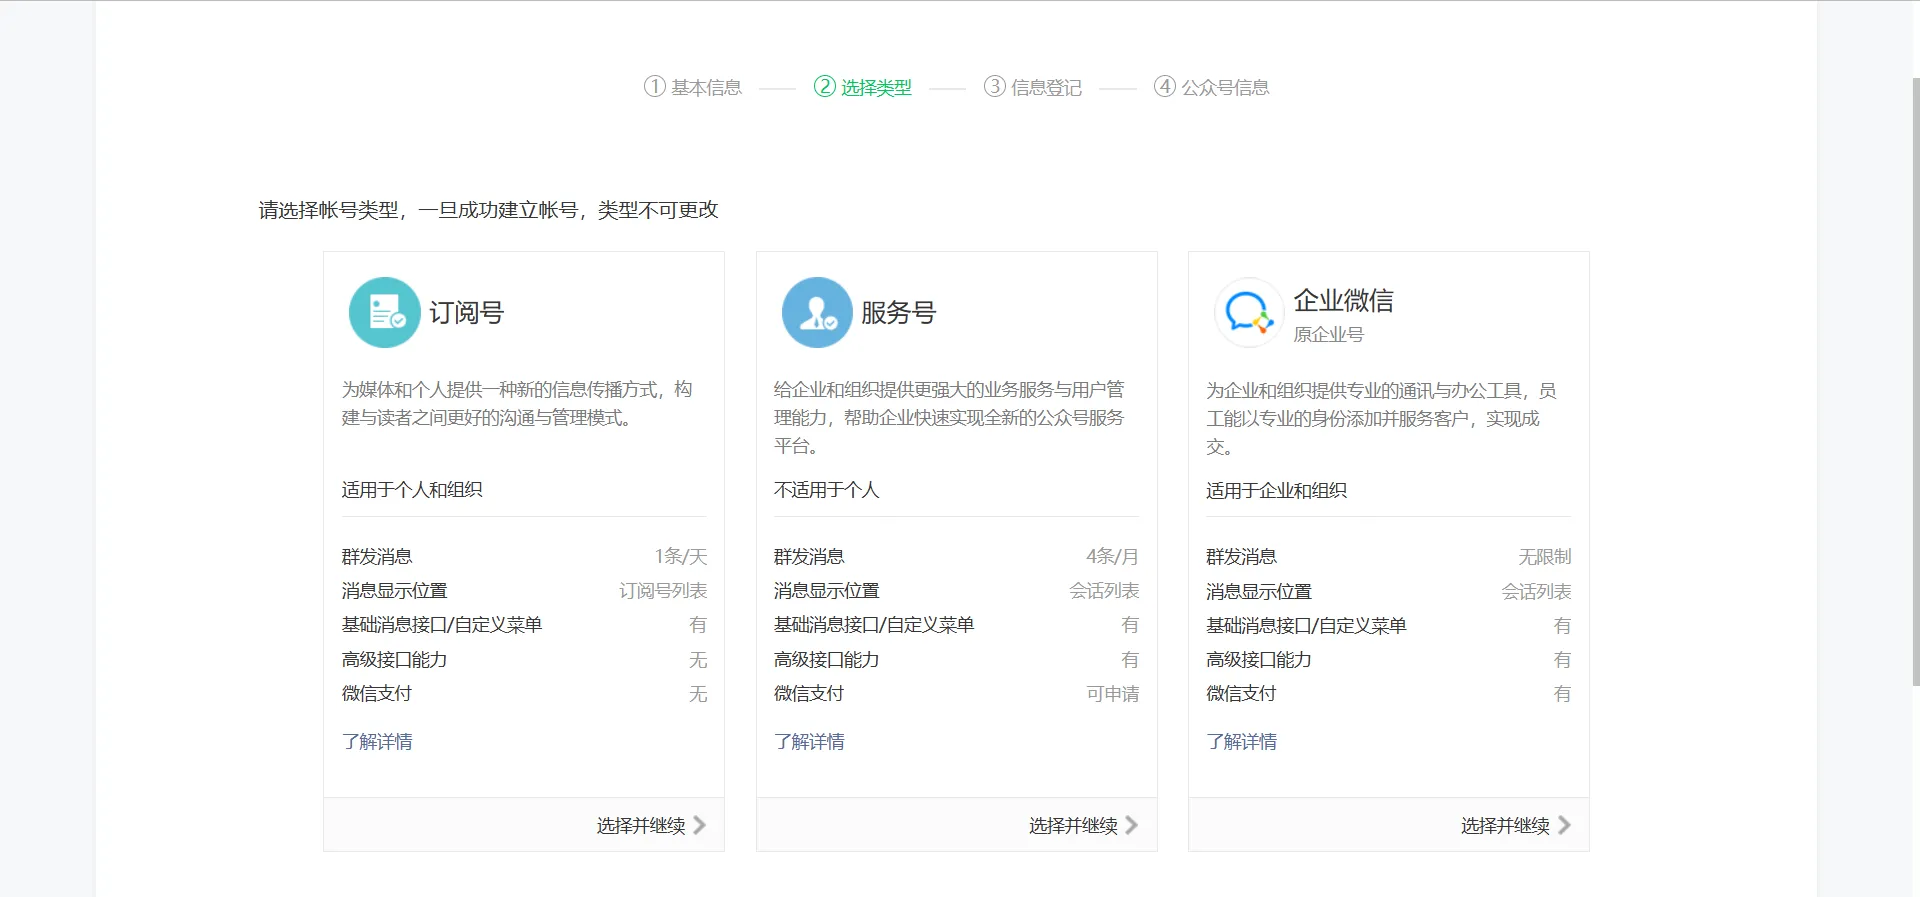The width and height of the screenshot is (1920, 897).
Task: Click the 企业微信 chat bubble logo
Action: click(x=1249, y=313)
